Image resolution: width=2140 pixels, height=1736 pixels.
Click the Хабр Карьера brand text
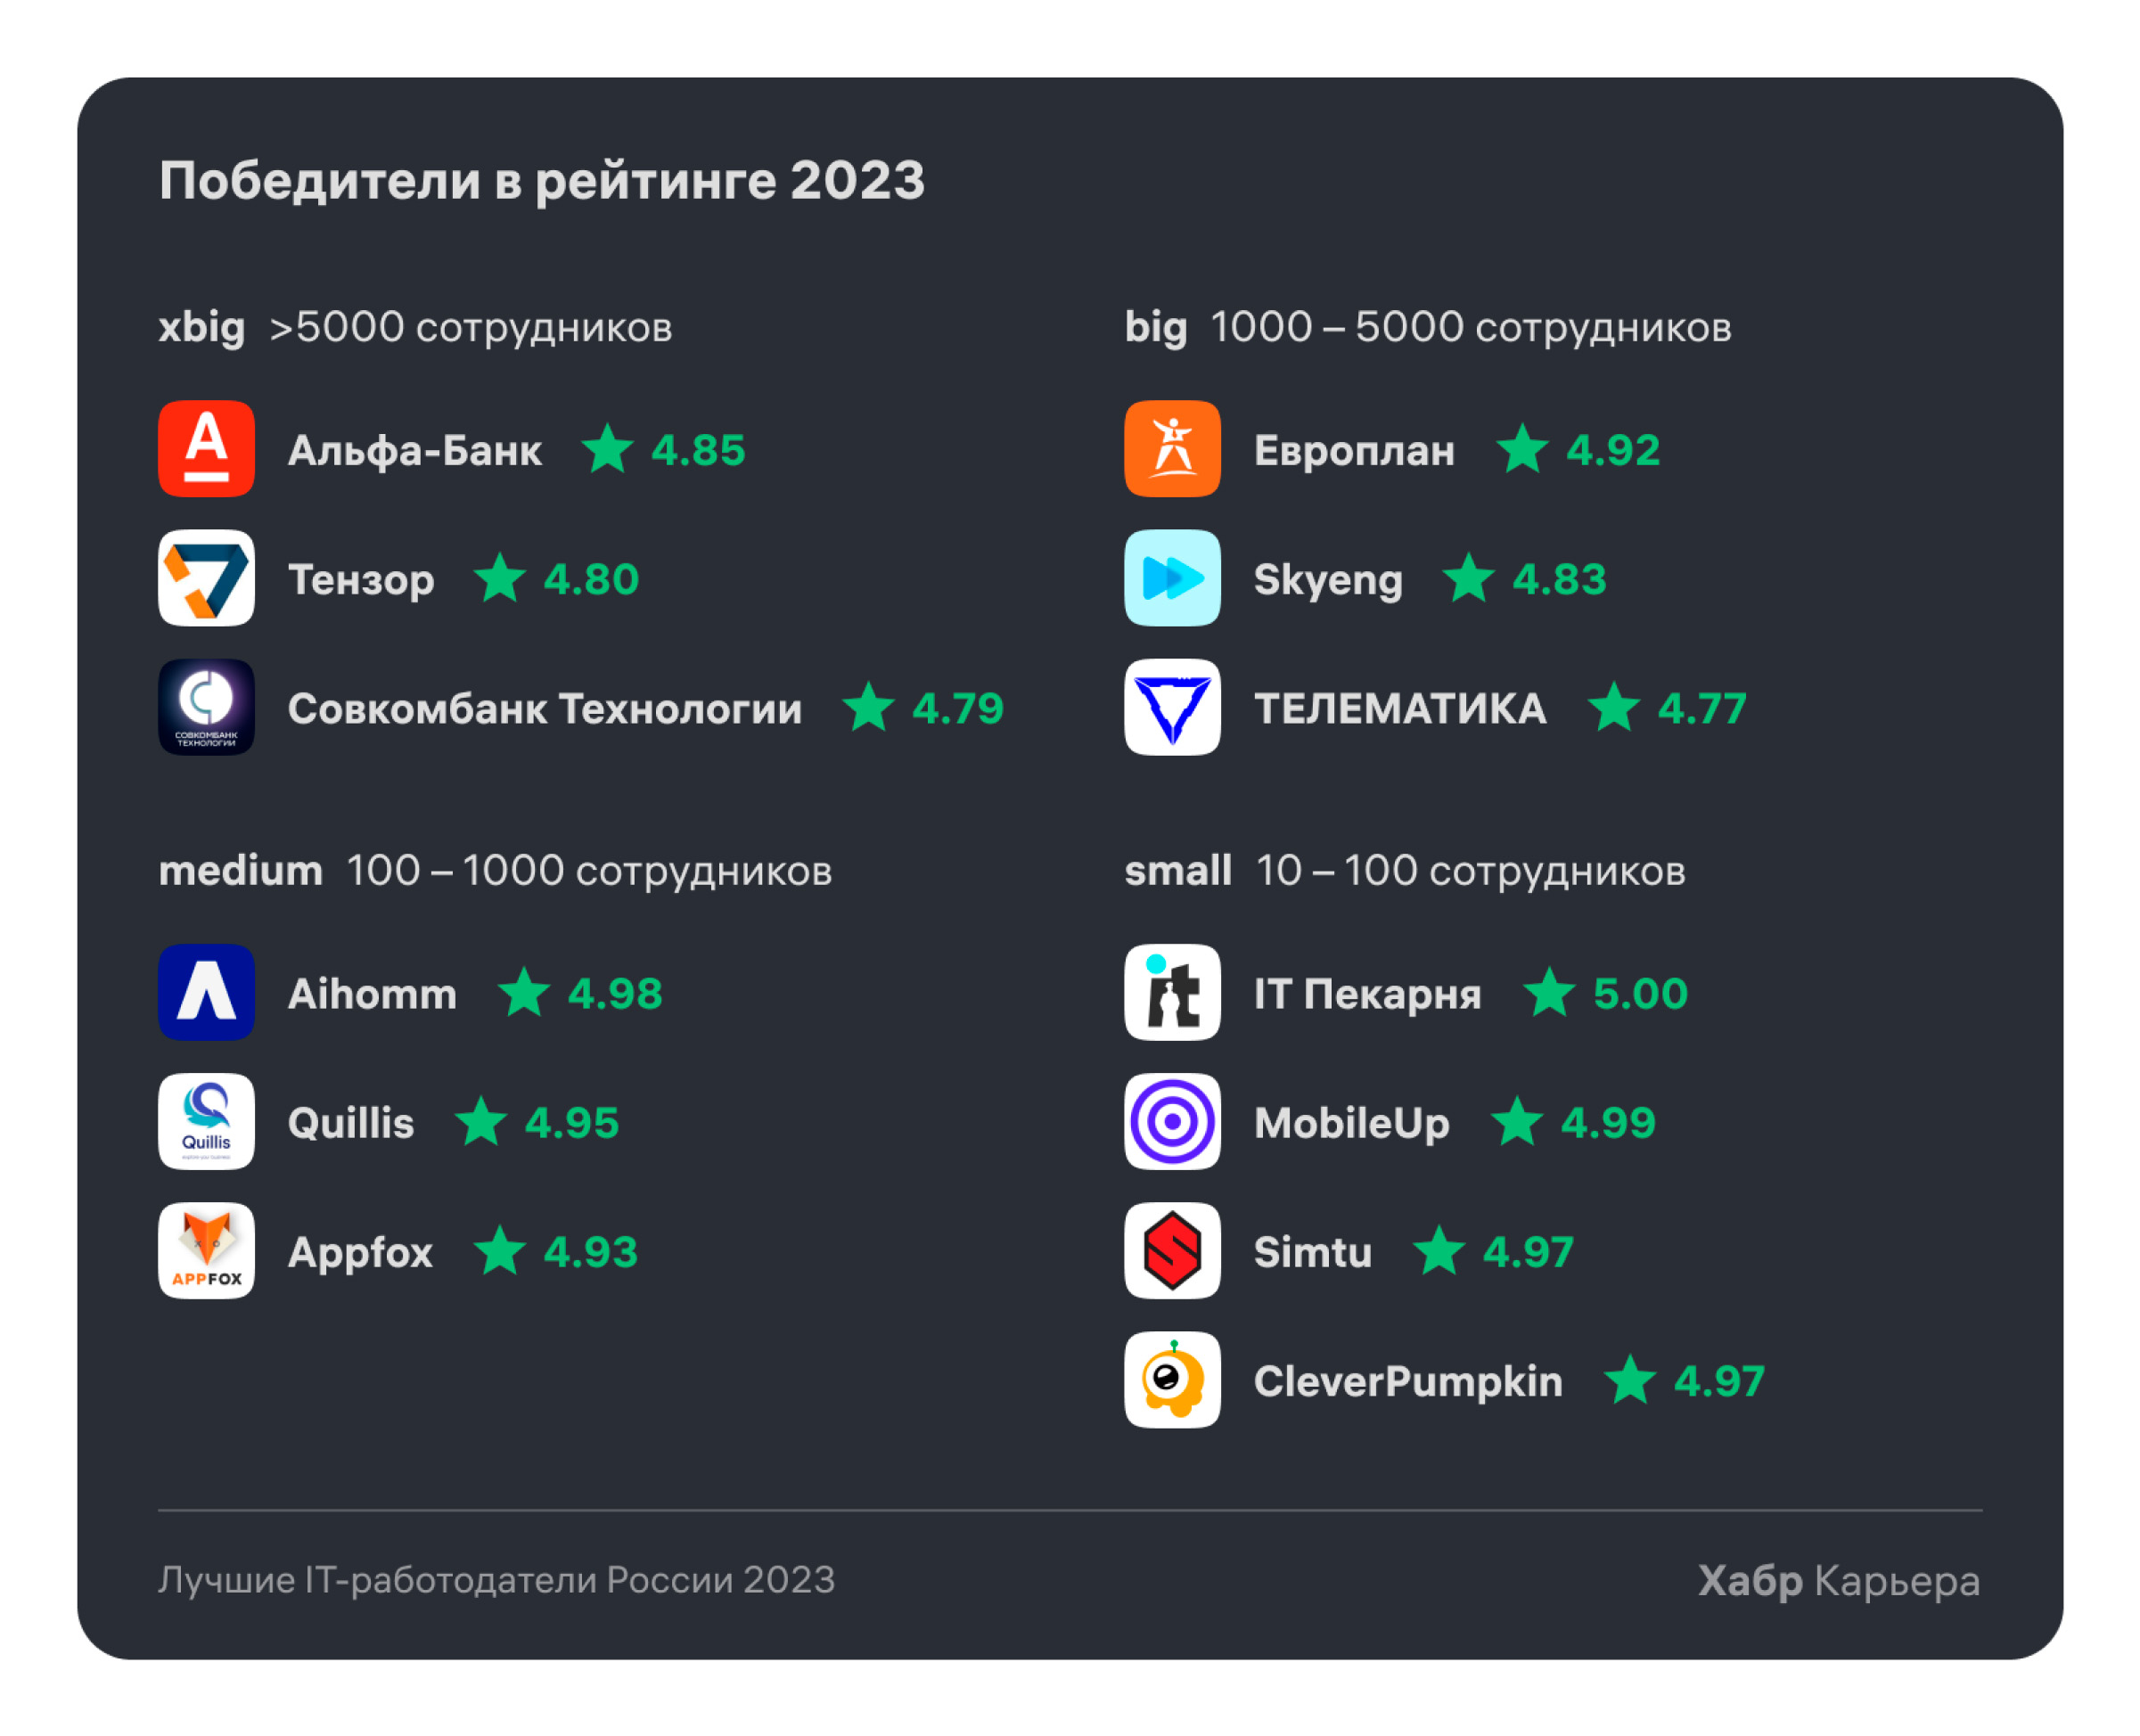coord(1838,1581)
